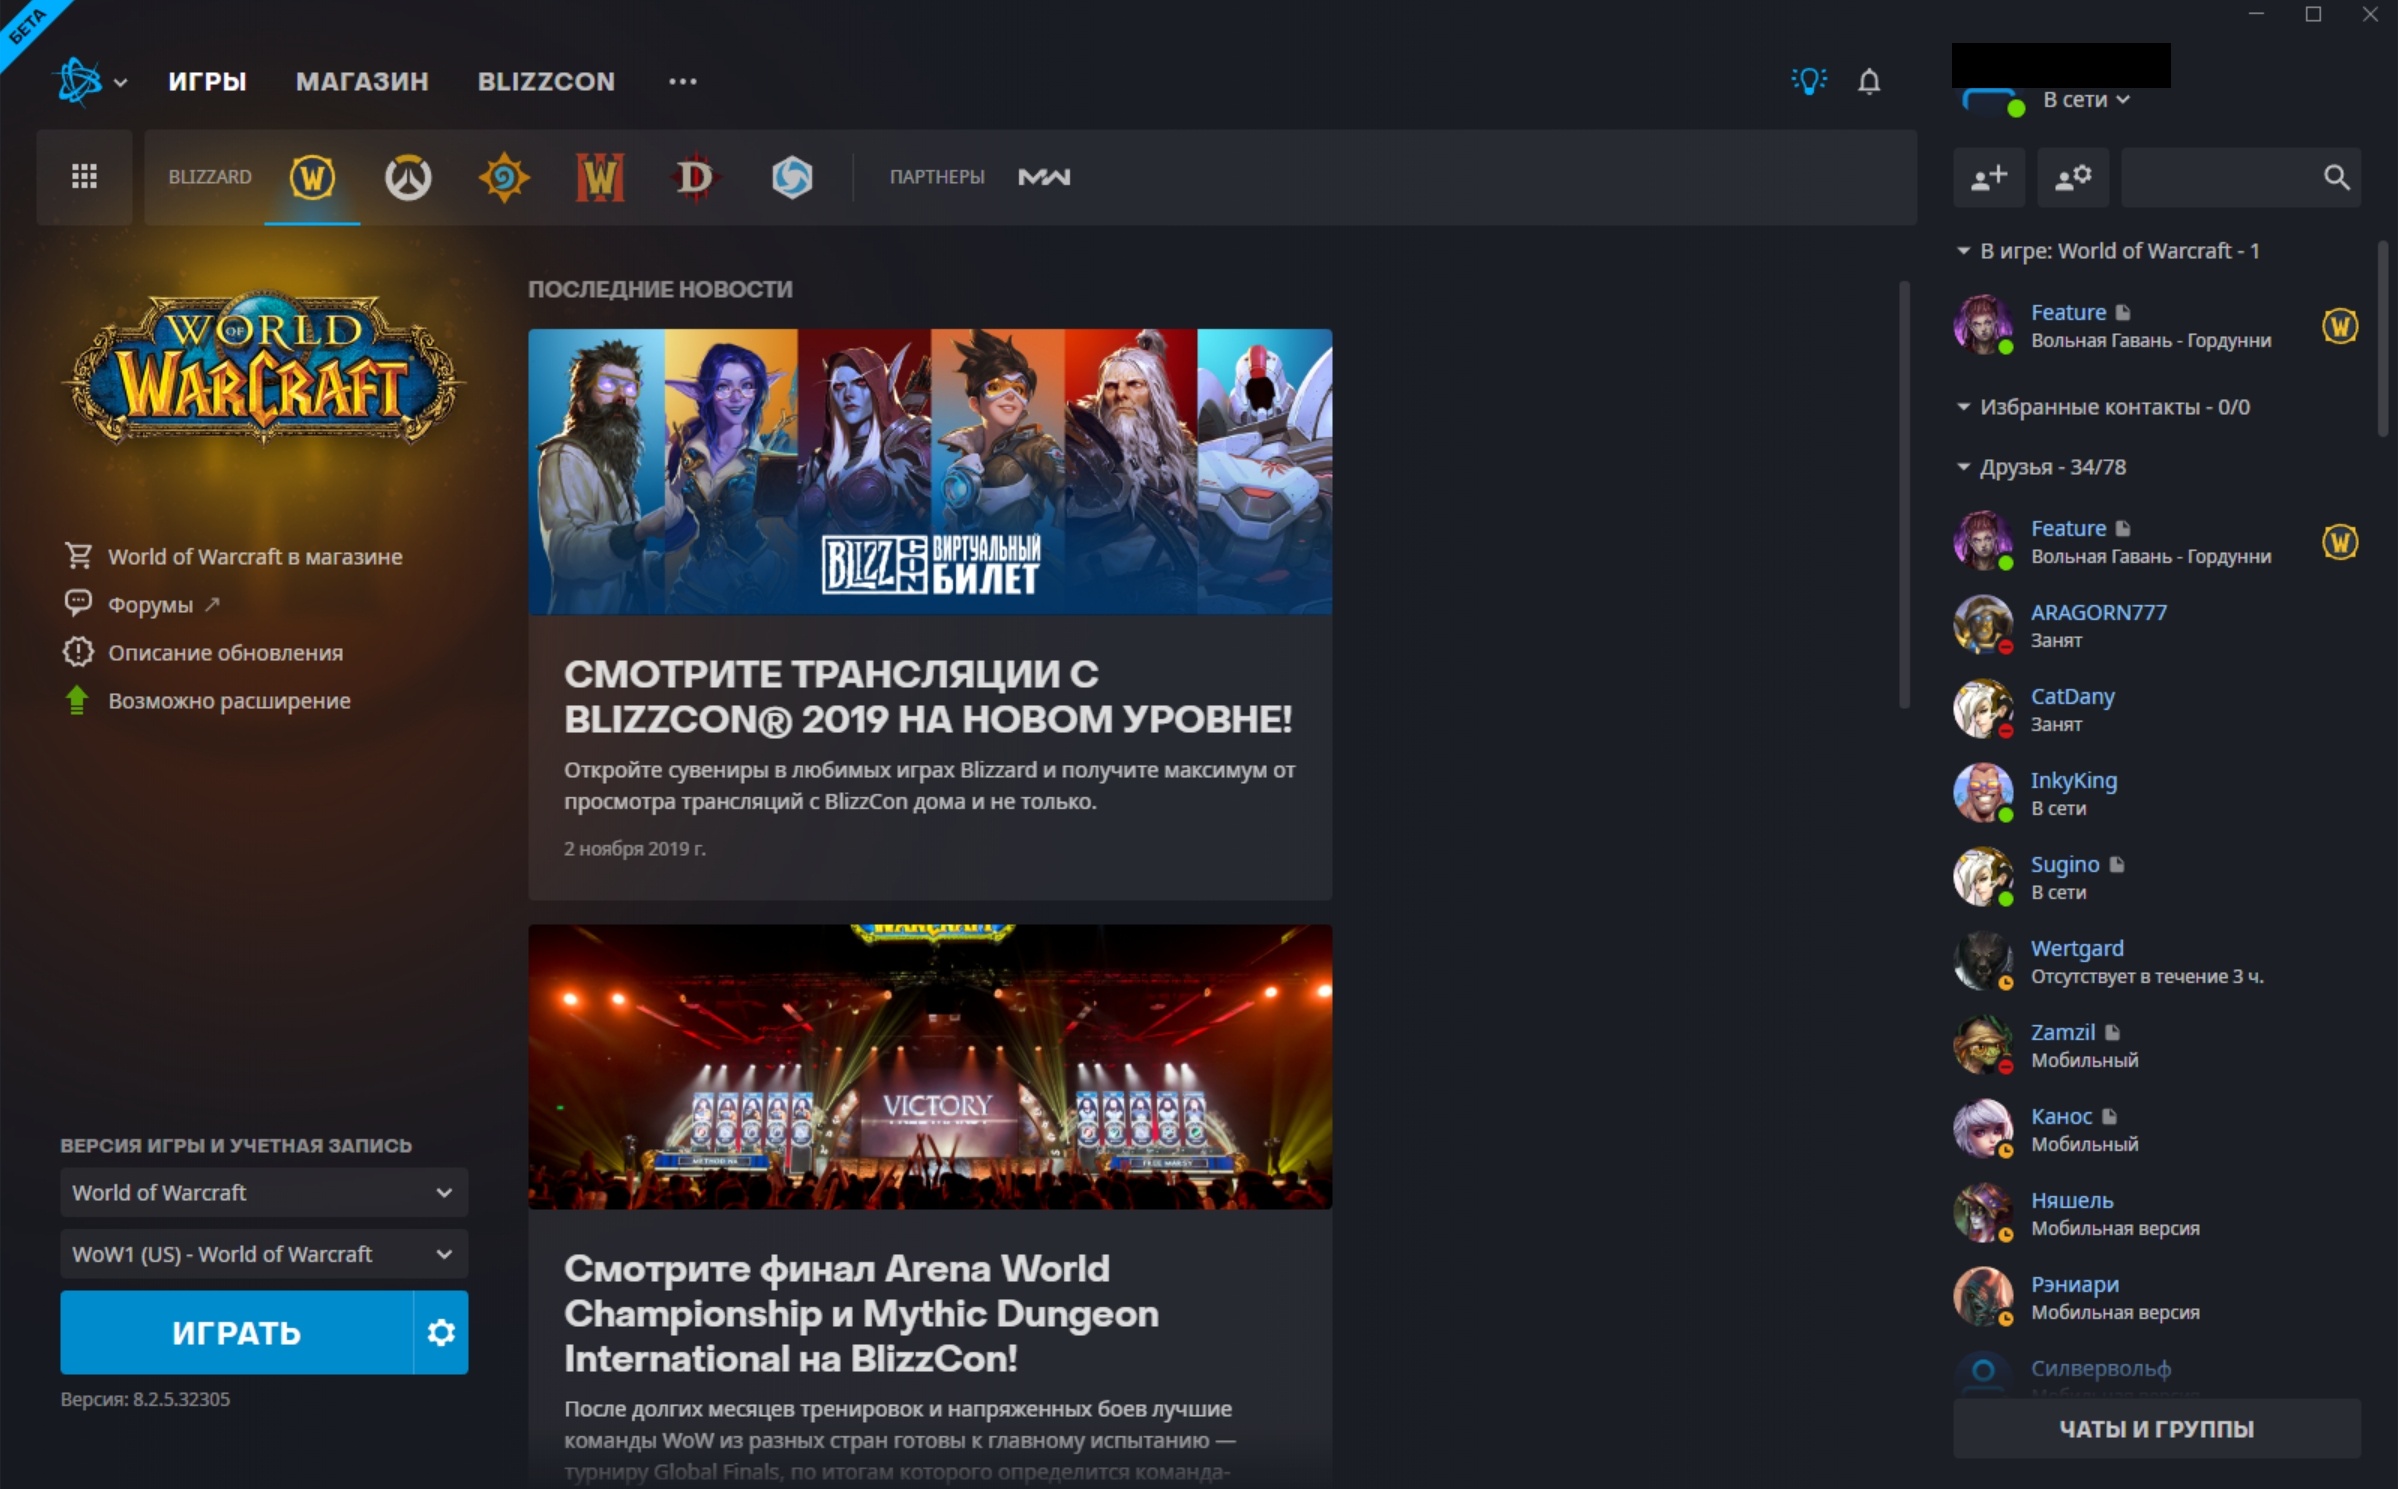Screen dimensions: 2398x1489
Task: Open ЧАТЫ И ГРУППЫ button
Action: click(2156, 1428)
